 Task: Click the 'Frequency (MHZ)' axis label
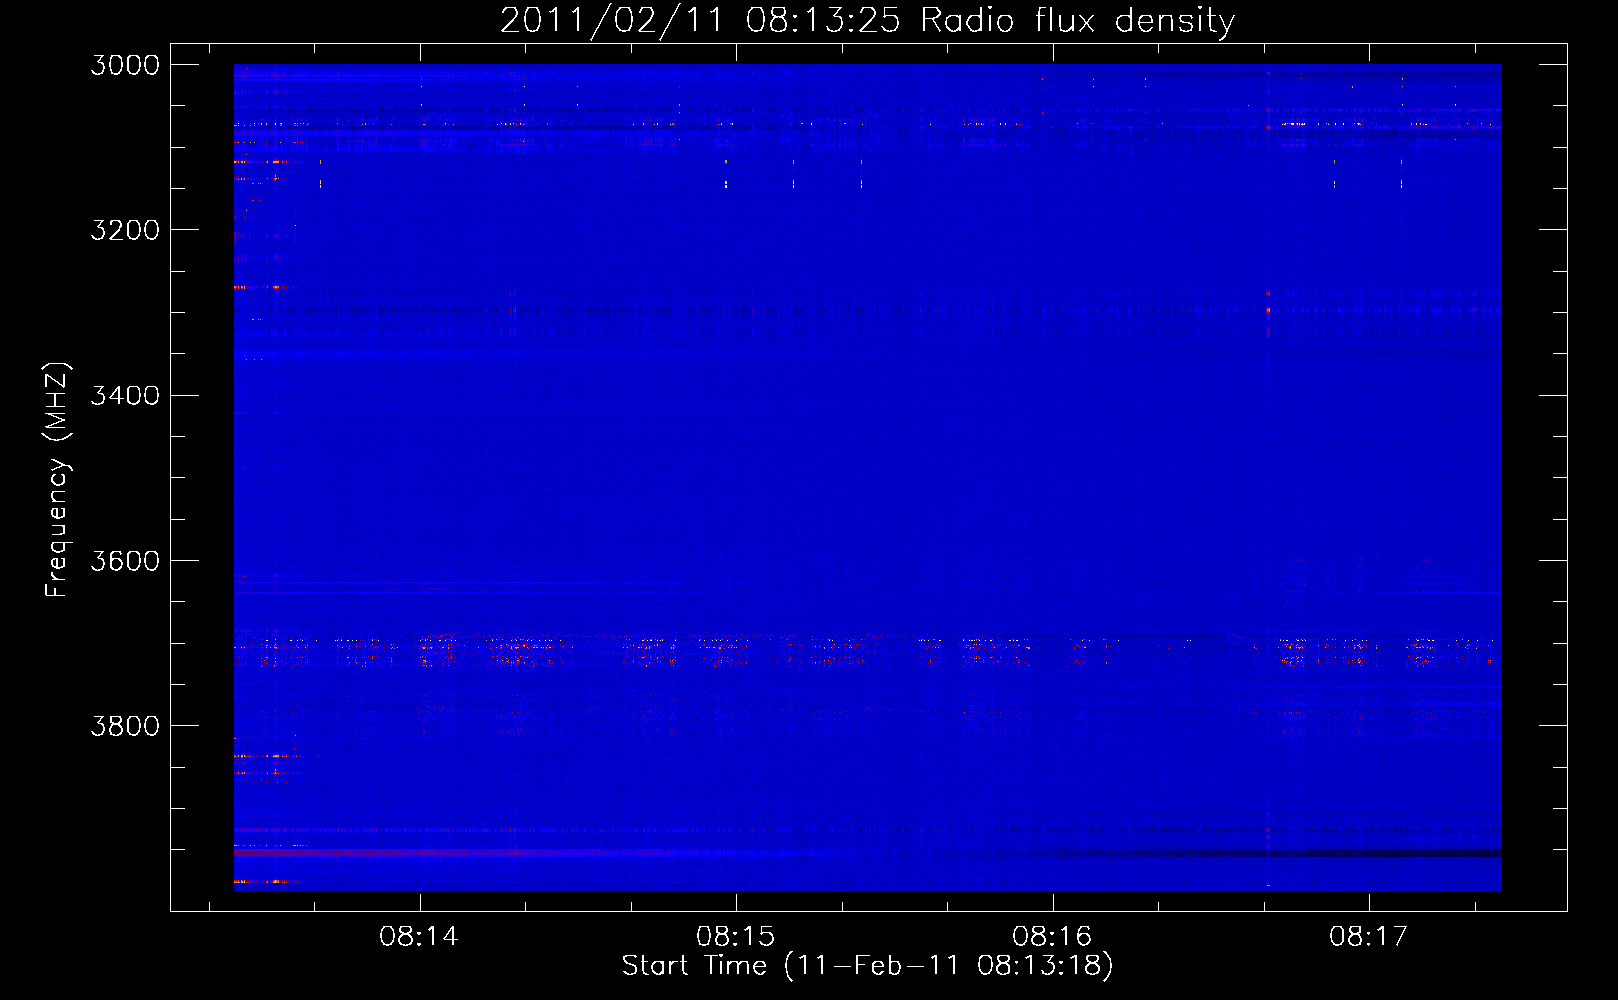coord(58,480)
